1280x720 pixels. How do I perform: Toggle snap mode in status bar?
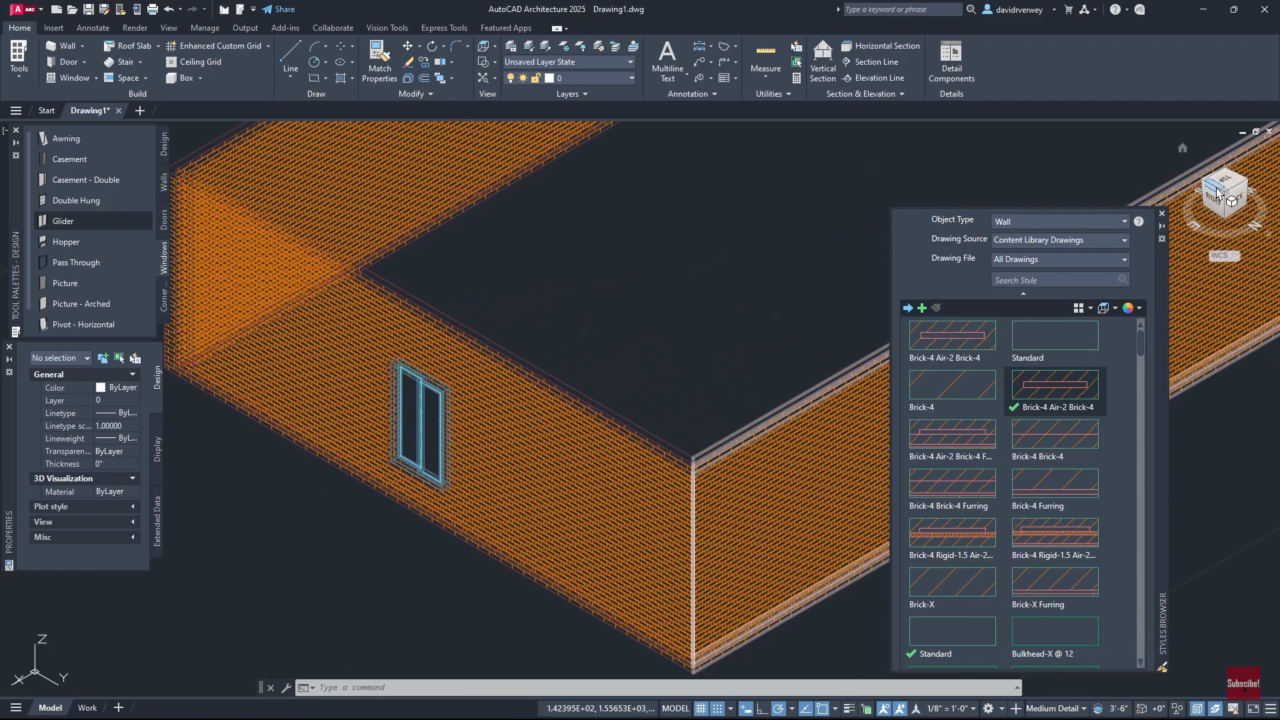point(718,708)
